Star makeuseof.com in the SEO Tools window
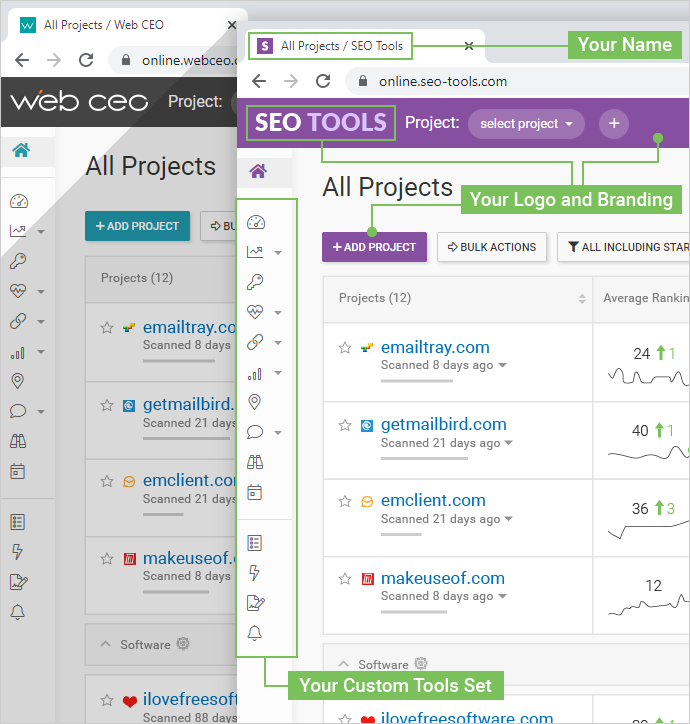 pyautogui.click(x=345, y=578)
